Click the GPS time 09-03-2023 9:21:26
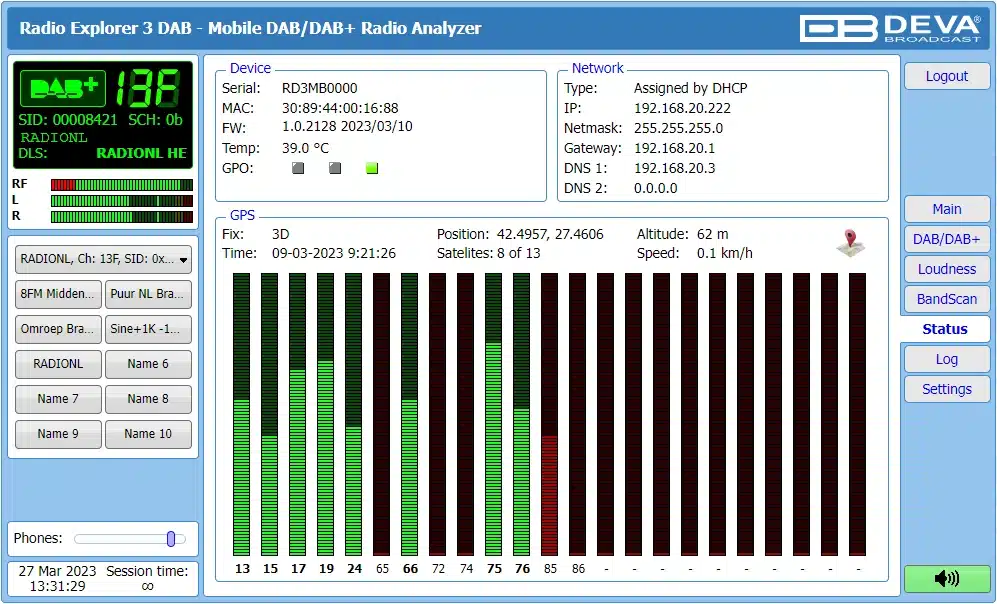 334,253
